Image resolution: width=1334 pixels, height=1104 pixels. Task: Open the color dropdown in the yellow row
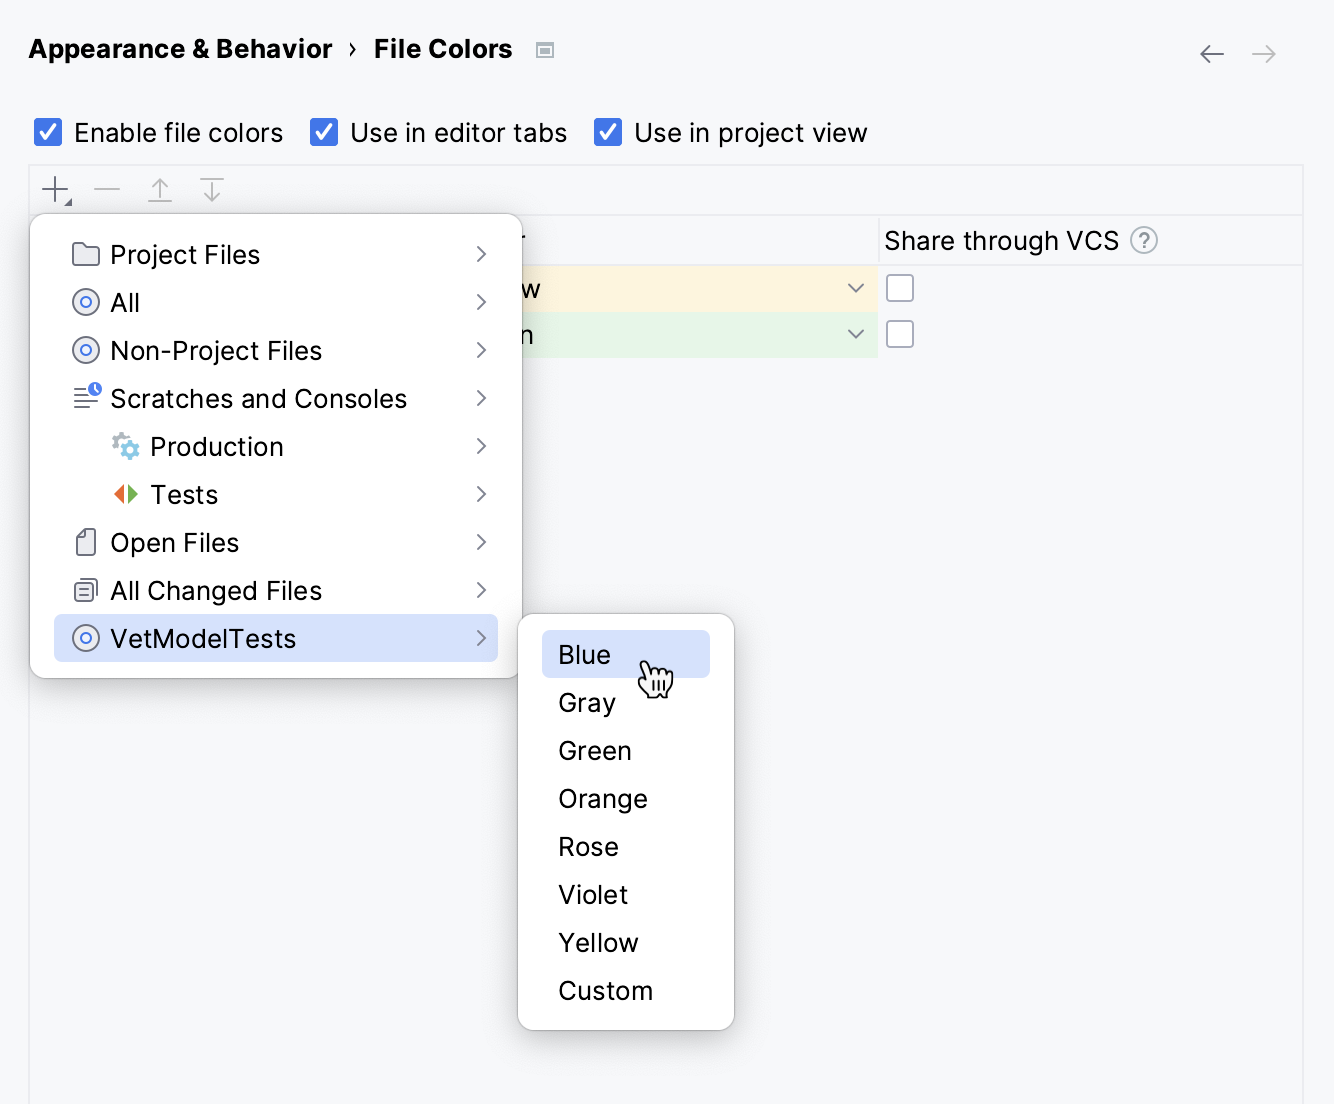pyautogui.click(x=856, y=288)
